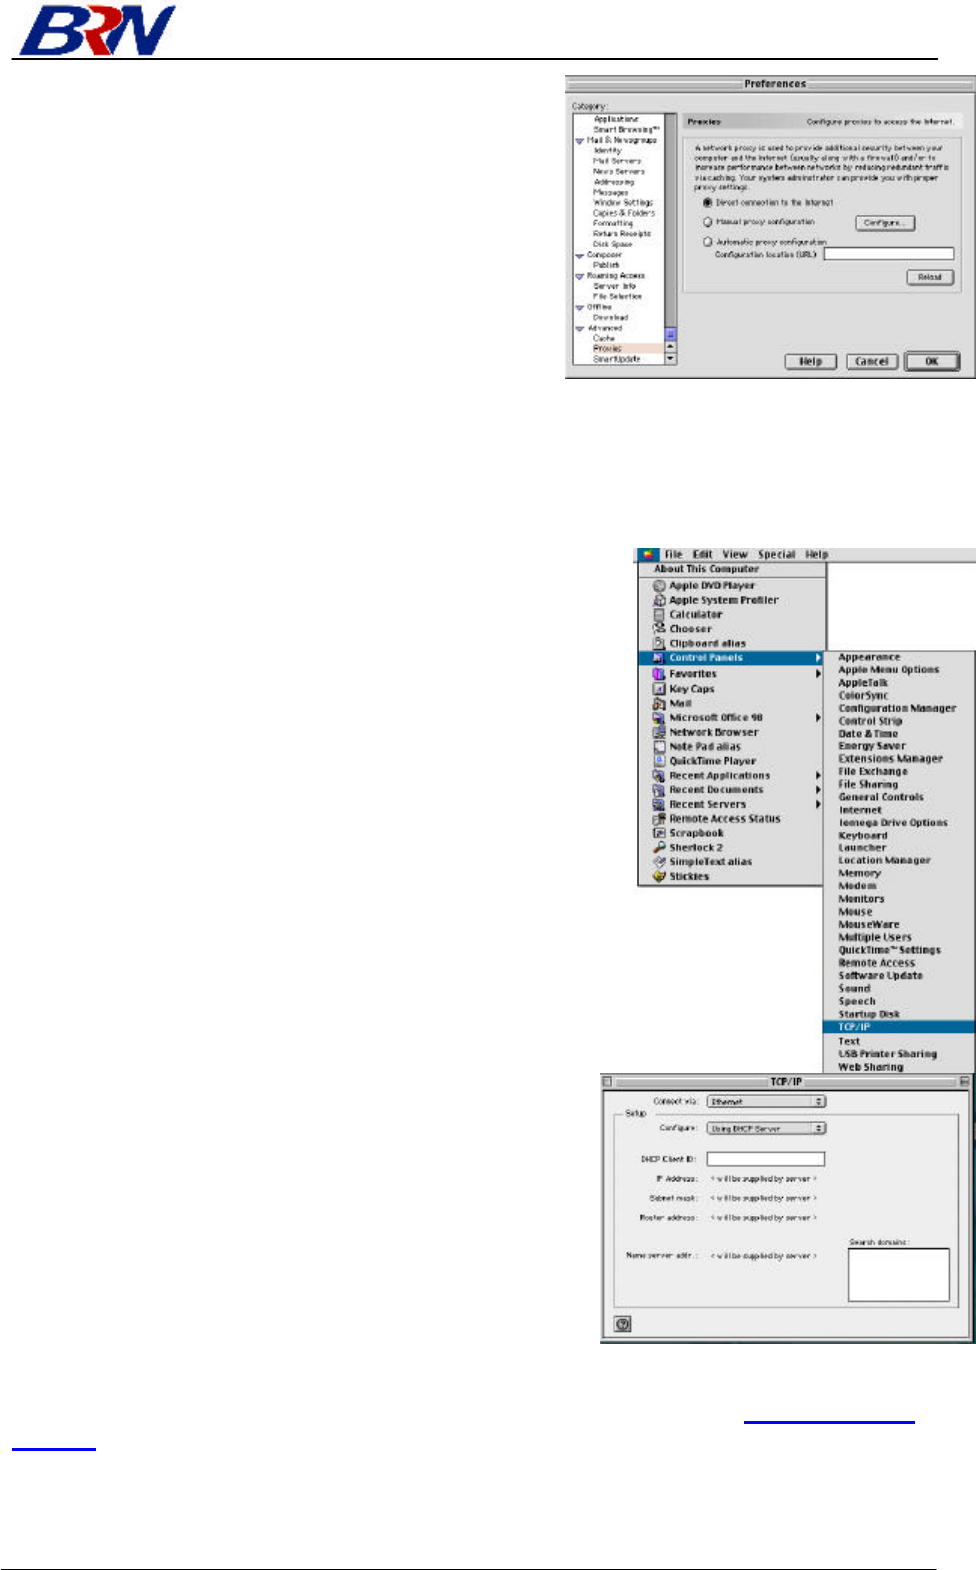The width and height of the screenshot is (976, 1570).
Task: Click the Favorites folder icon
Action: click(659, 674)
